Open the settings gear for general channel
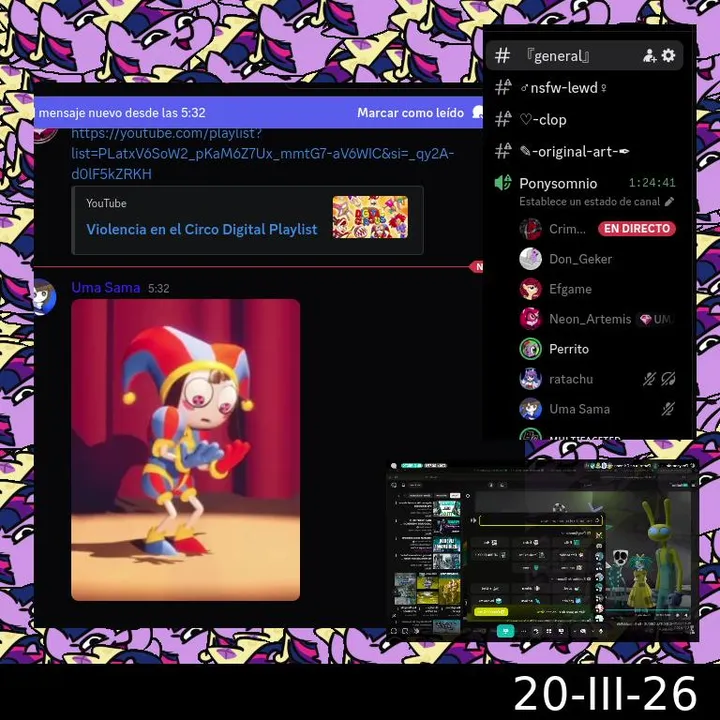Image resolution: width=720 pixels, height=720 pixels. (x=669, y=56)
